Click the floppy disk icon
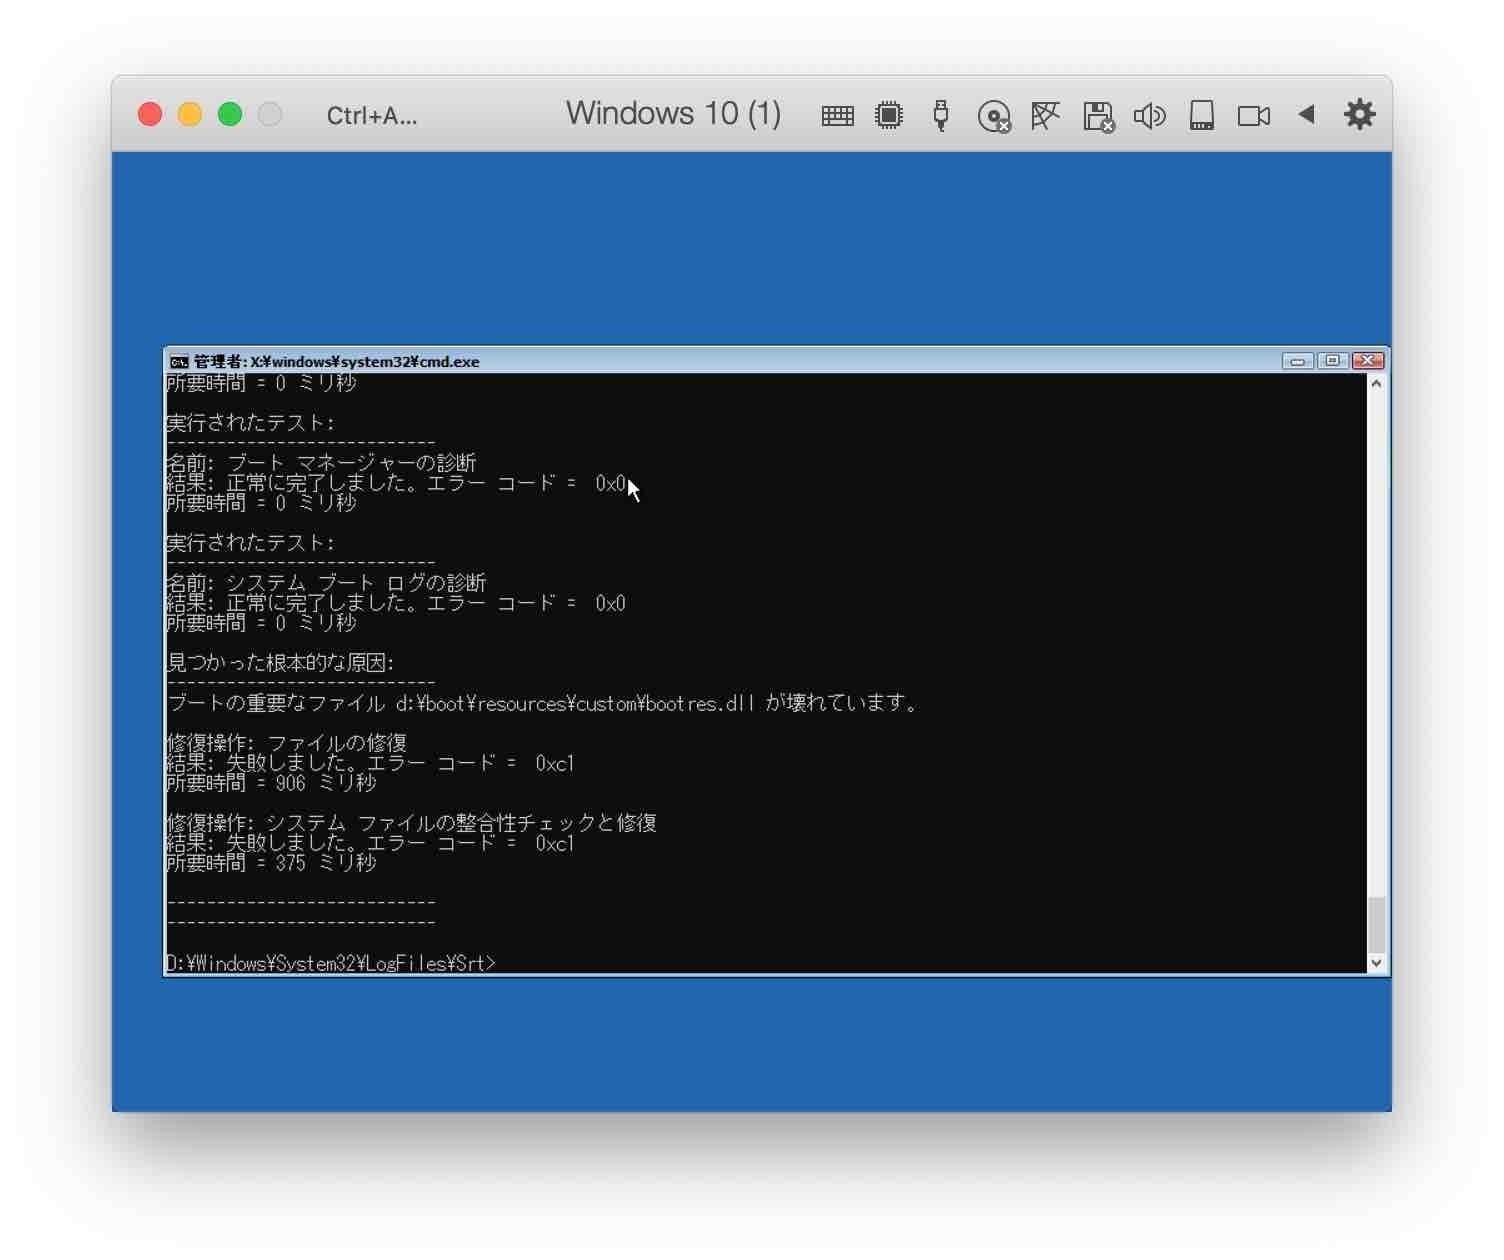Screen dimensions: 1504x1260 1098,116
